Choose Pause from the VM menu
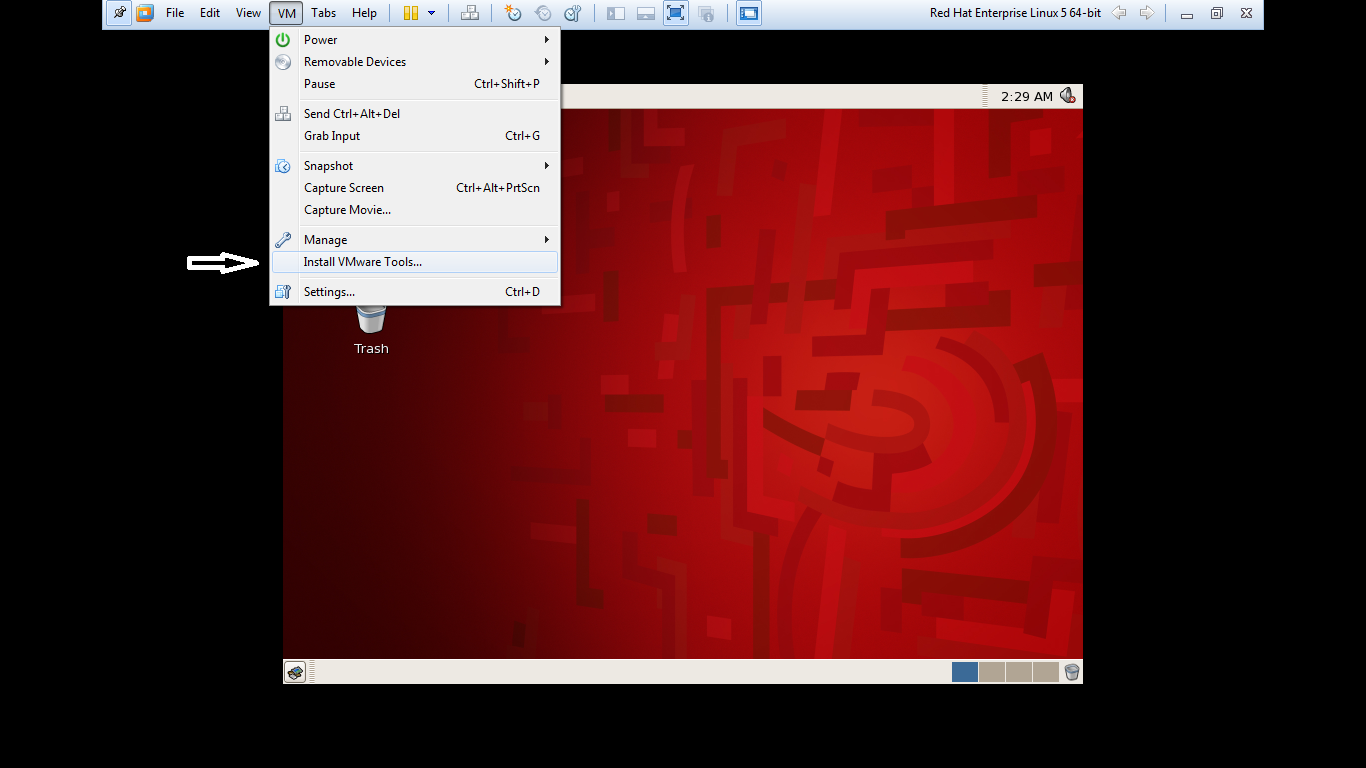Viewport: 1366px width, 768px height. coord(414,84)
